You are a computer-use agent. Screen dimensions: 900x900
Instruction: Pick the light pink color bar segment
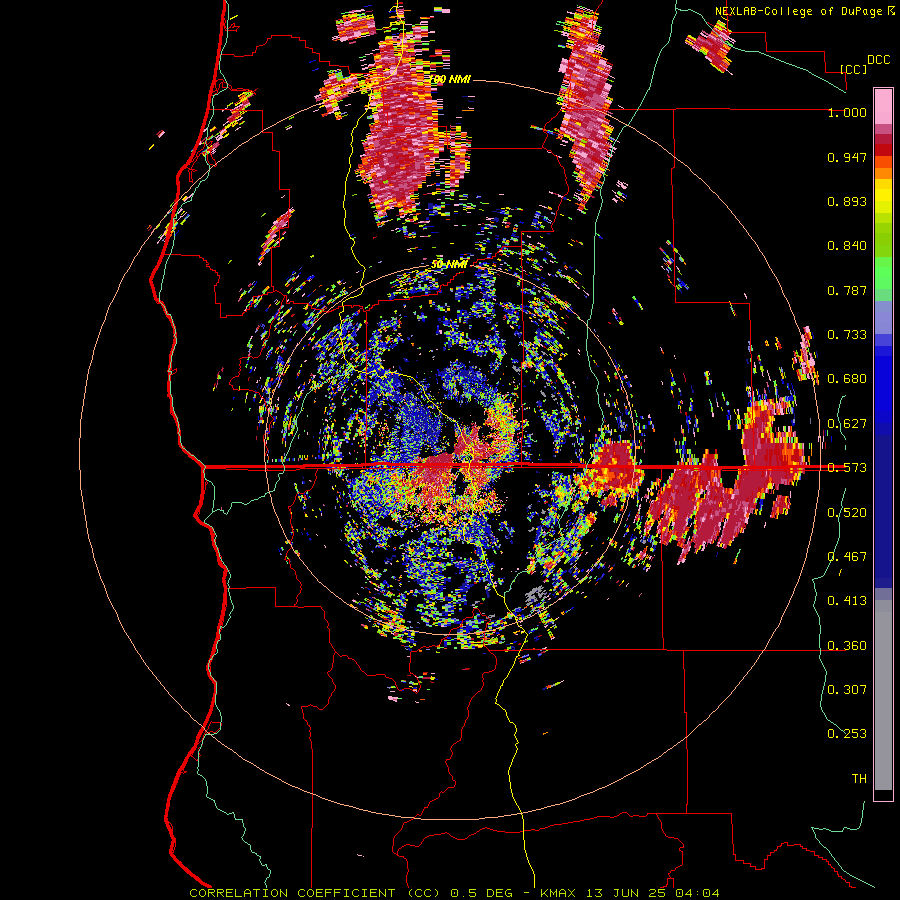883,106
